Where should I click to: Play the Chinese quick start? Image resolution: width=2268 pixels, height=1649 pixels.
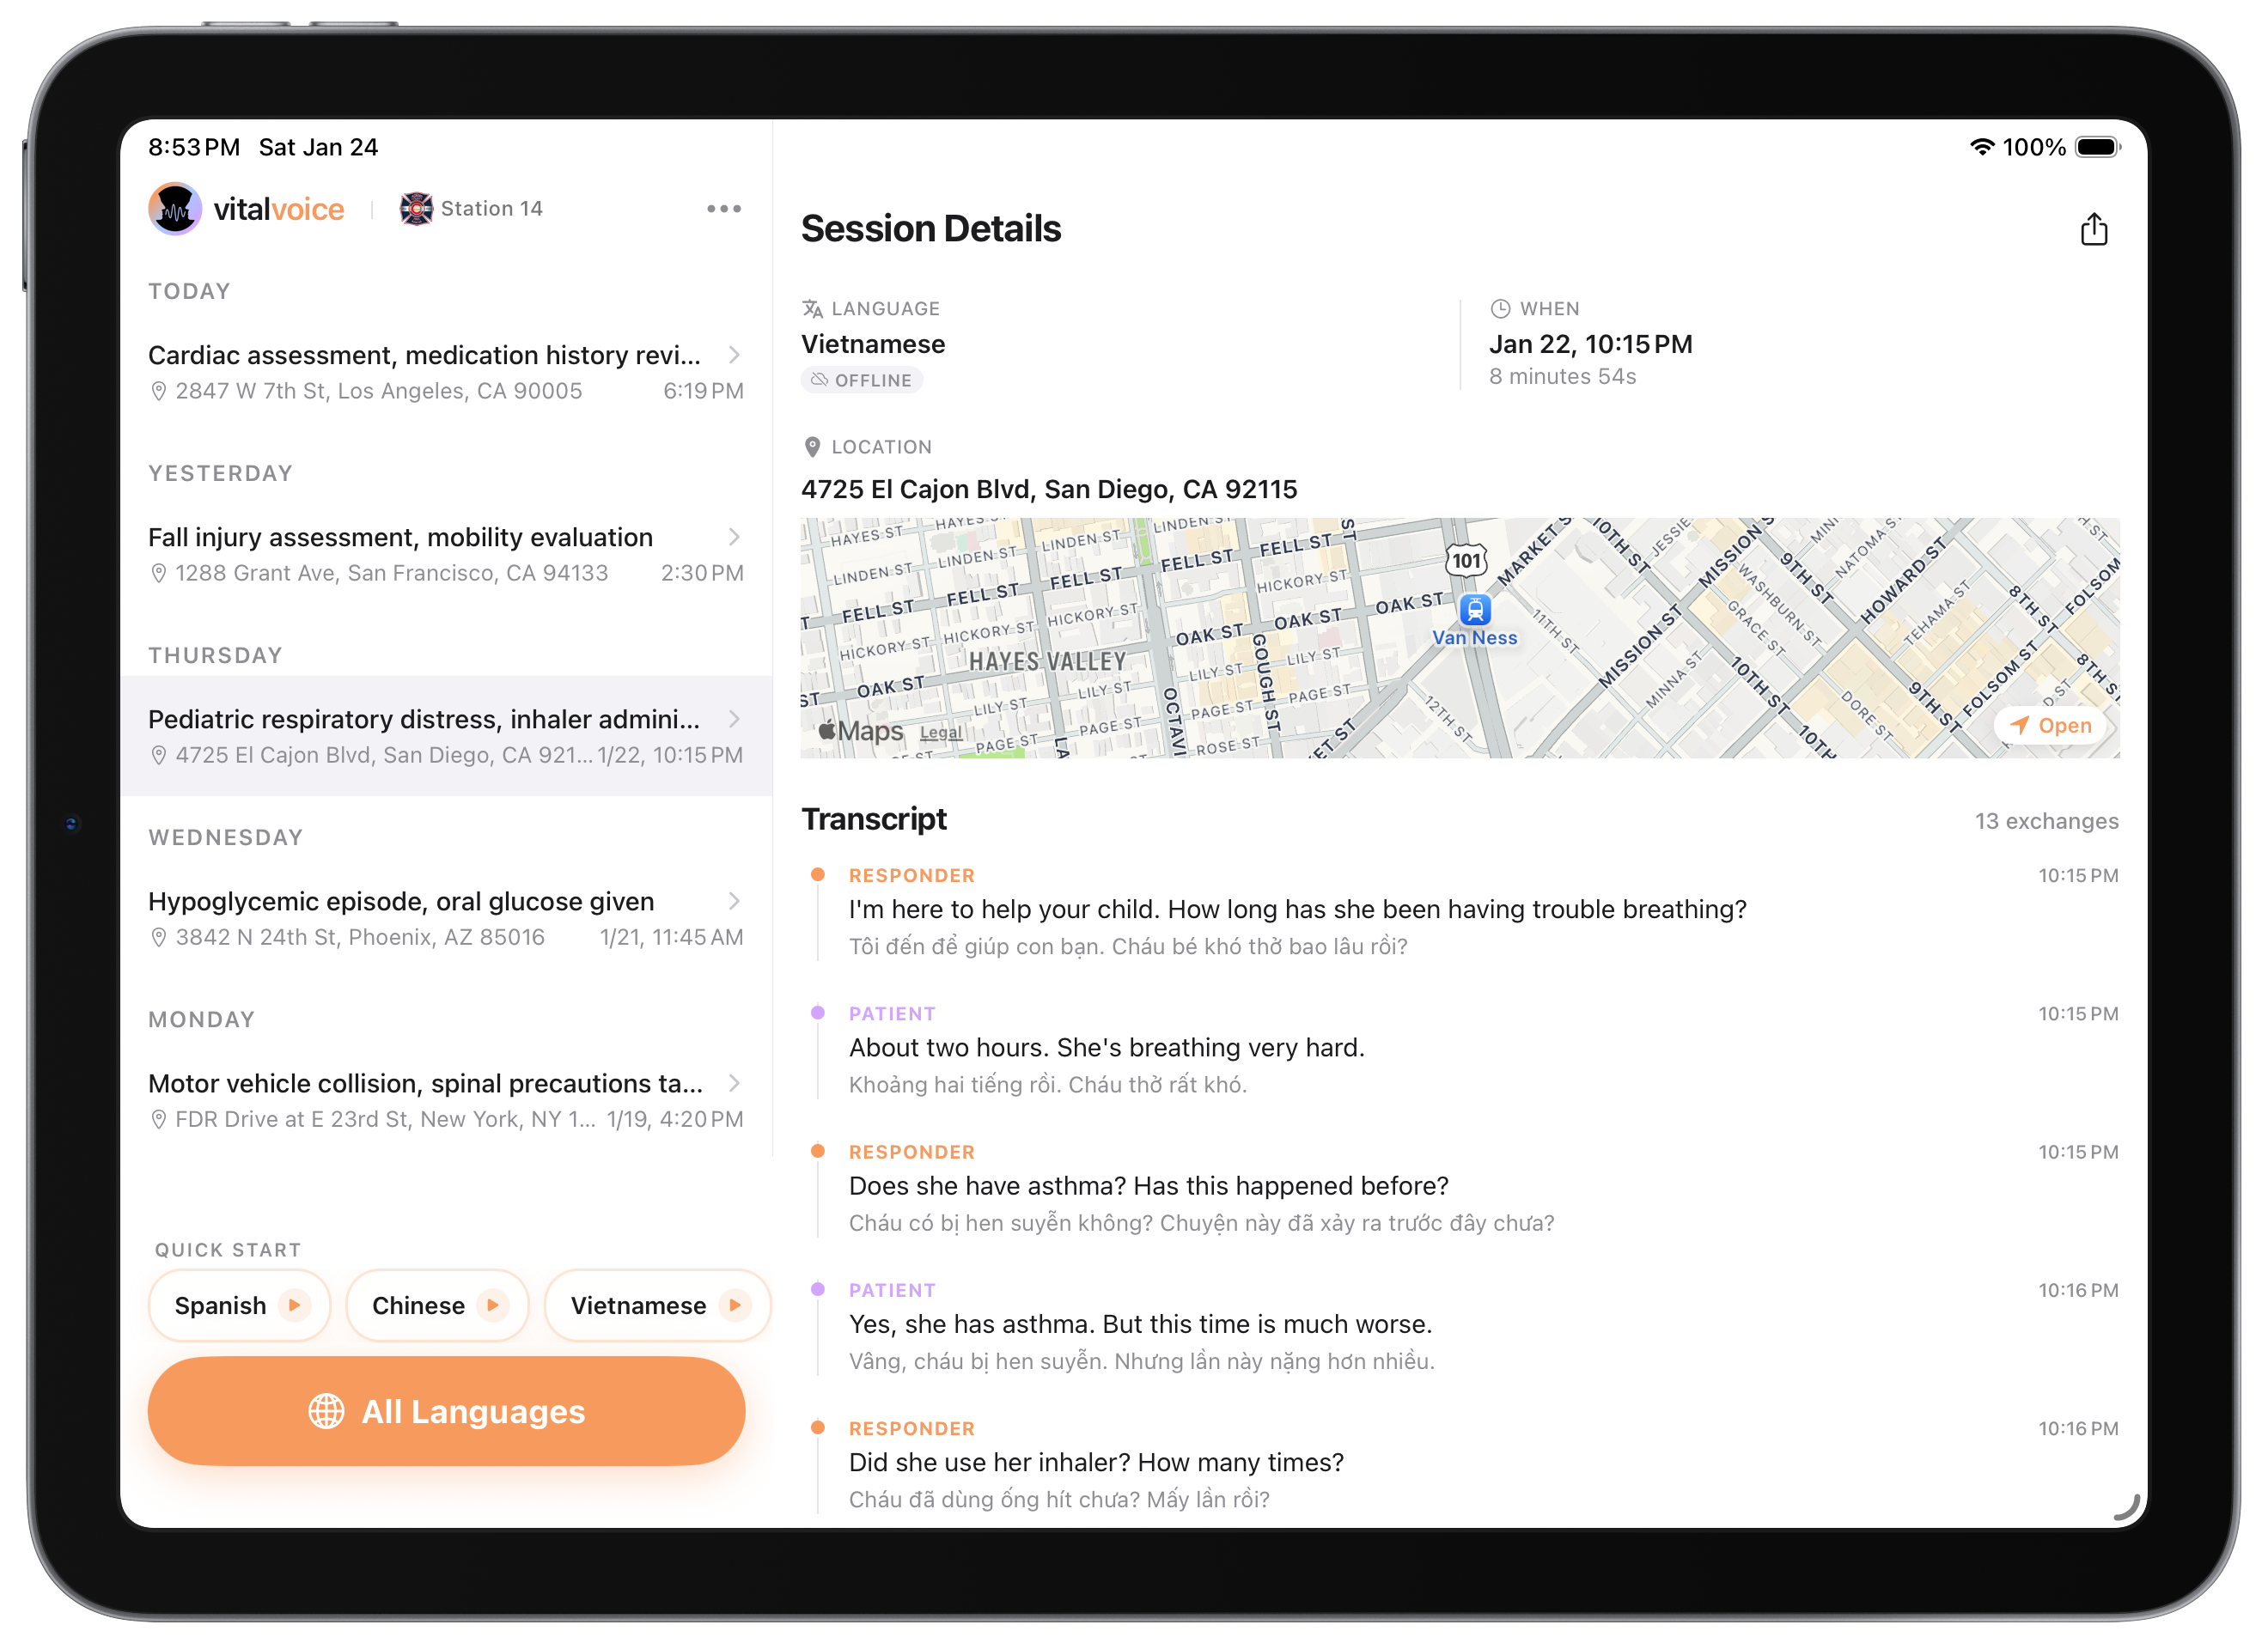pos(493,1305)
